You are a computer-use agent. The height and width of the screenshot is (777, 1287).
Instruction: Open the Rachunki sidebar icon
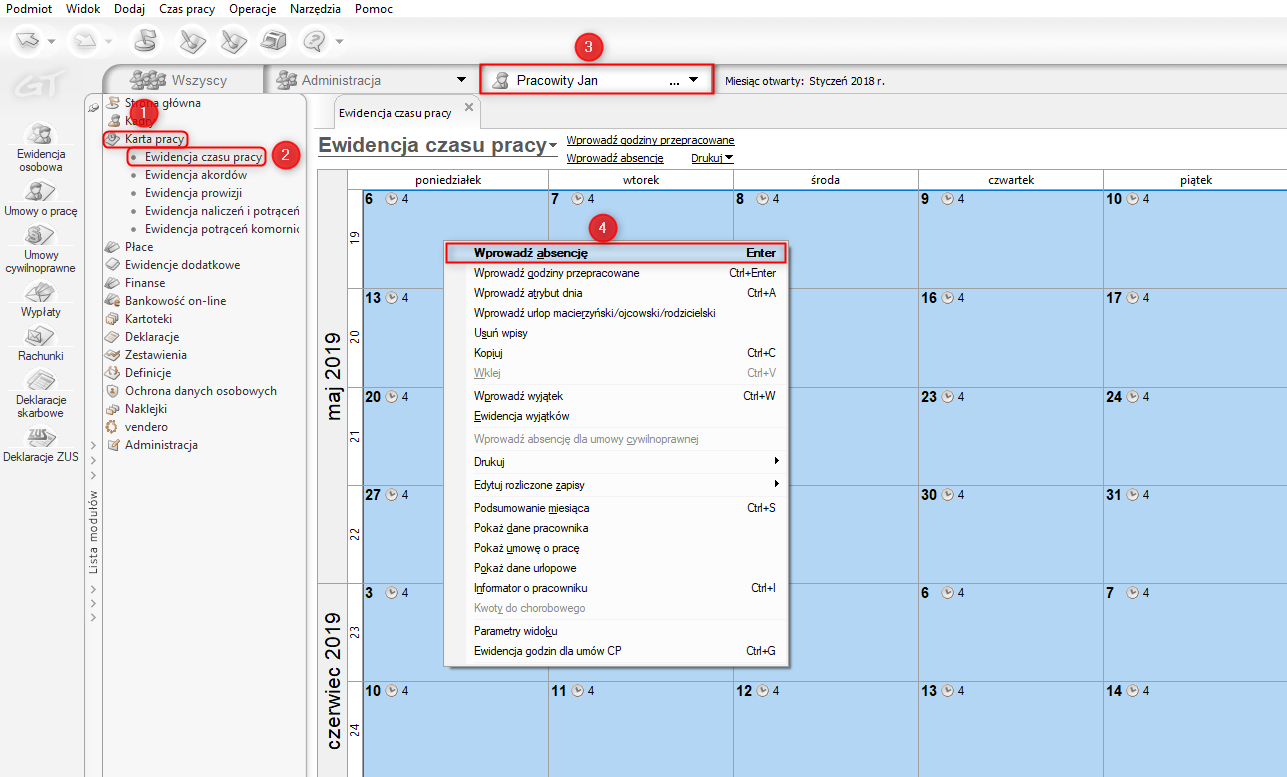(41, 336)
